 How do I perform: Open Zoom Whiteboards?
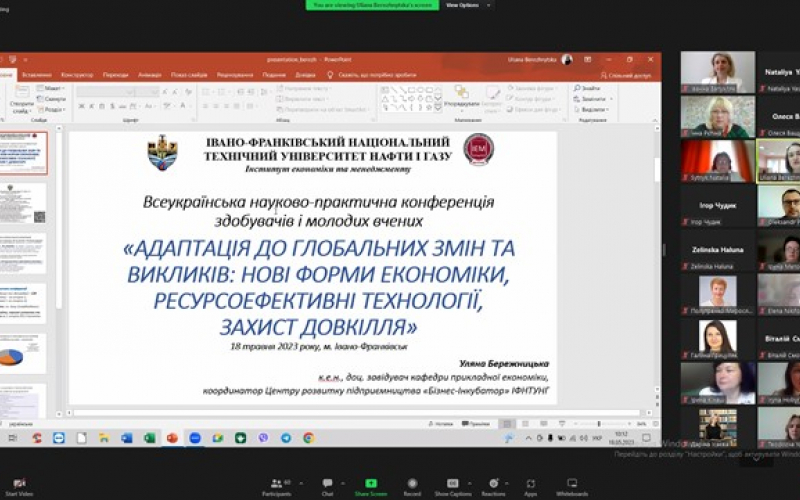click(x=572, y=486)
